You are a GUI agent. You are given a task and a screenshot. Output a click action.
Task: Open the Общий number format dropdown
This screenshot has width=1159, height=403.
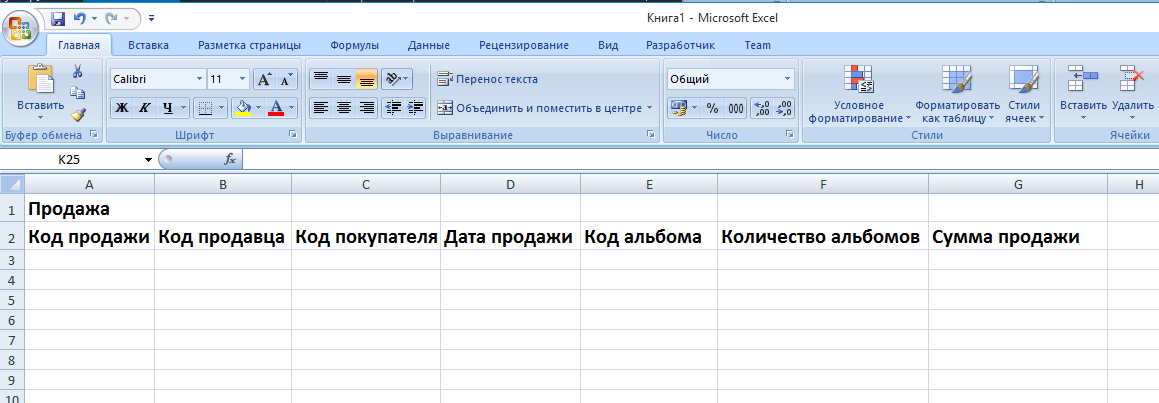tap(788, 79)
